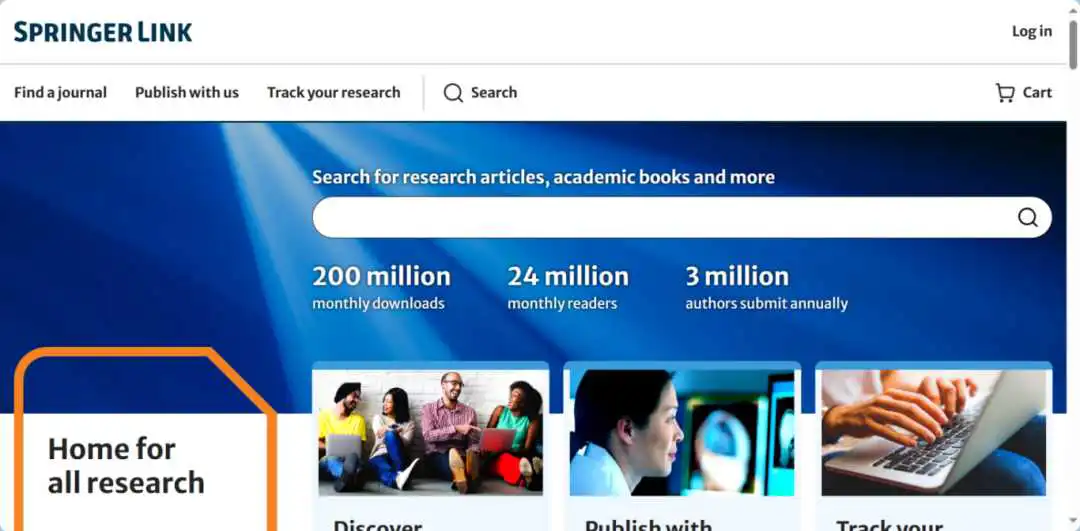Click the Springer Link logo
Image resolution: width=1080 pixels, height=531 pixels.
point(103,32)
